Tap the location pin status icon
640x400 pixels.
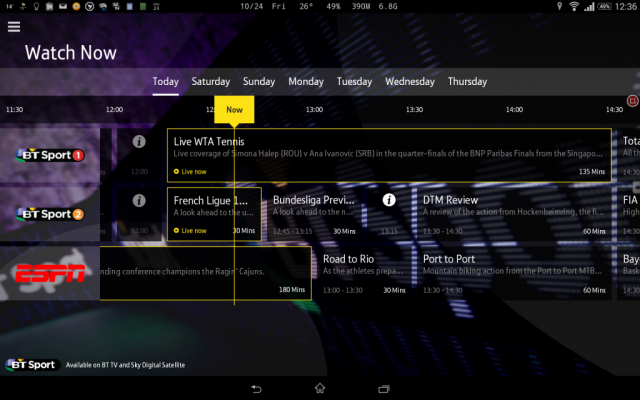click(x=560, y=6)
